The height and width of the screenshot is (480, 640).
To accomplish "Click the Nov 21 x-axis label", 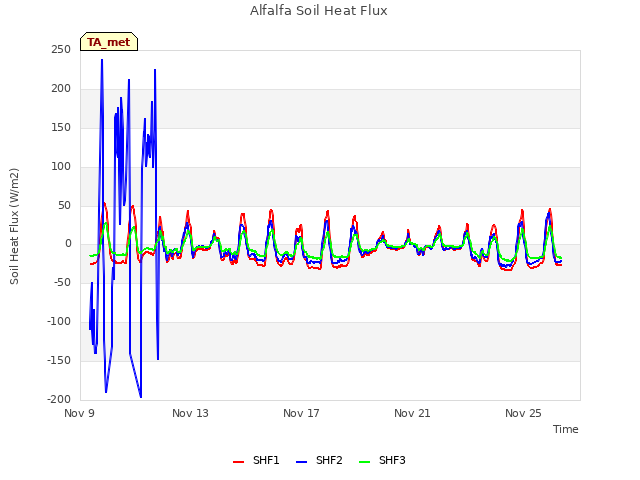I will [x=412, y=413].
